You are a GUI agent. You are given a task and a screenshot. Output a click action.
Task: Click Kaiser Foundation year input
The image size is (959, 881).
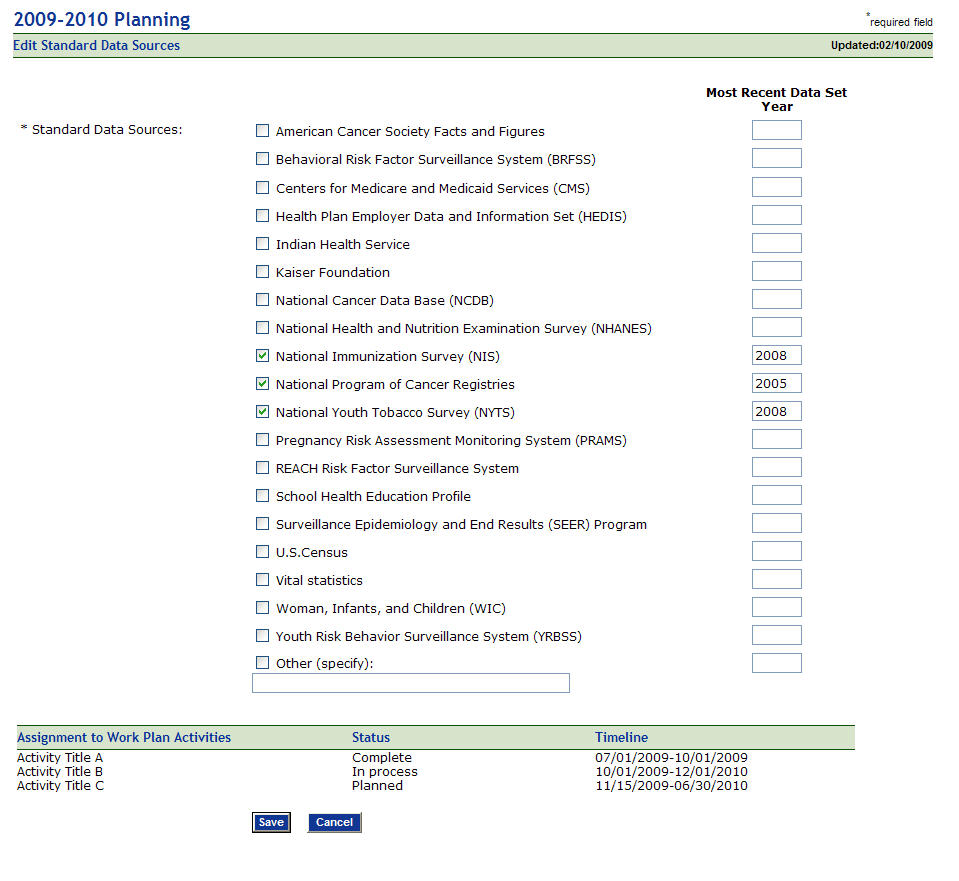[x=776, y=271]
